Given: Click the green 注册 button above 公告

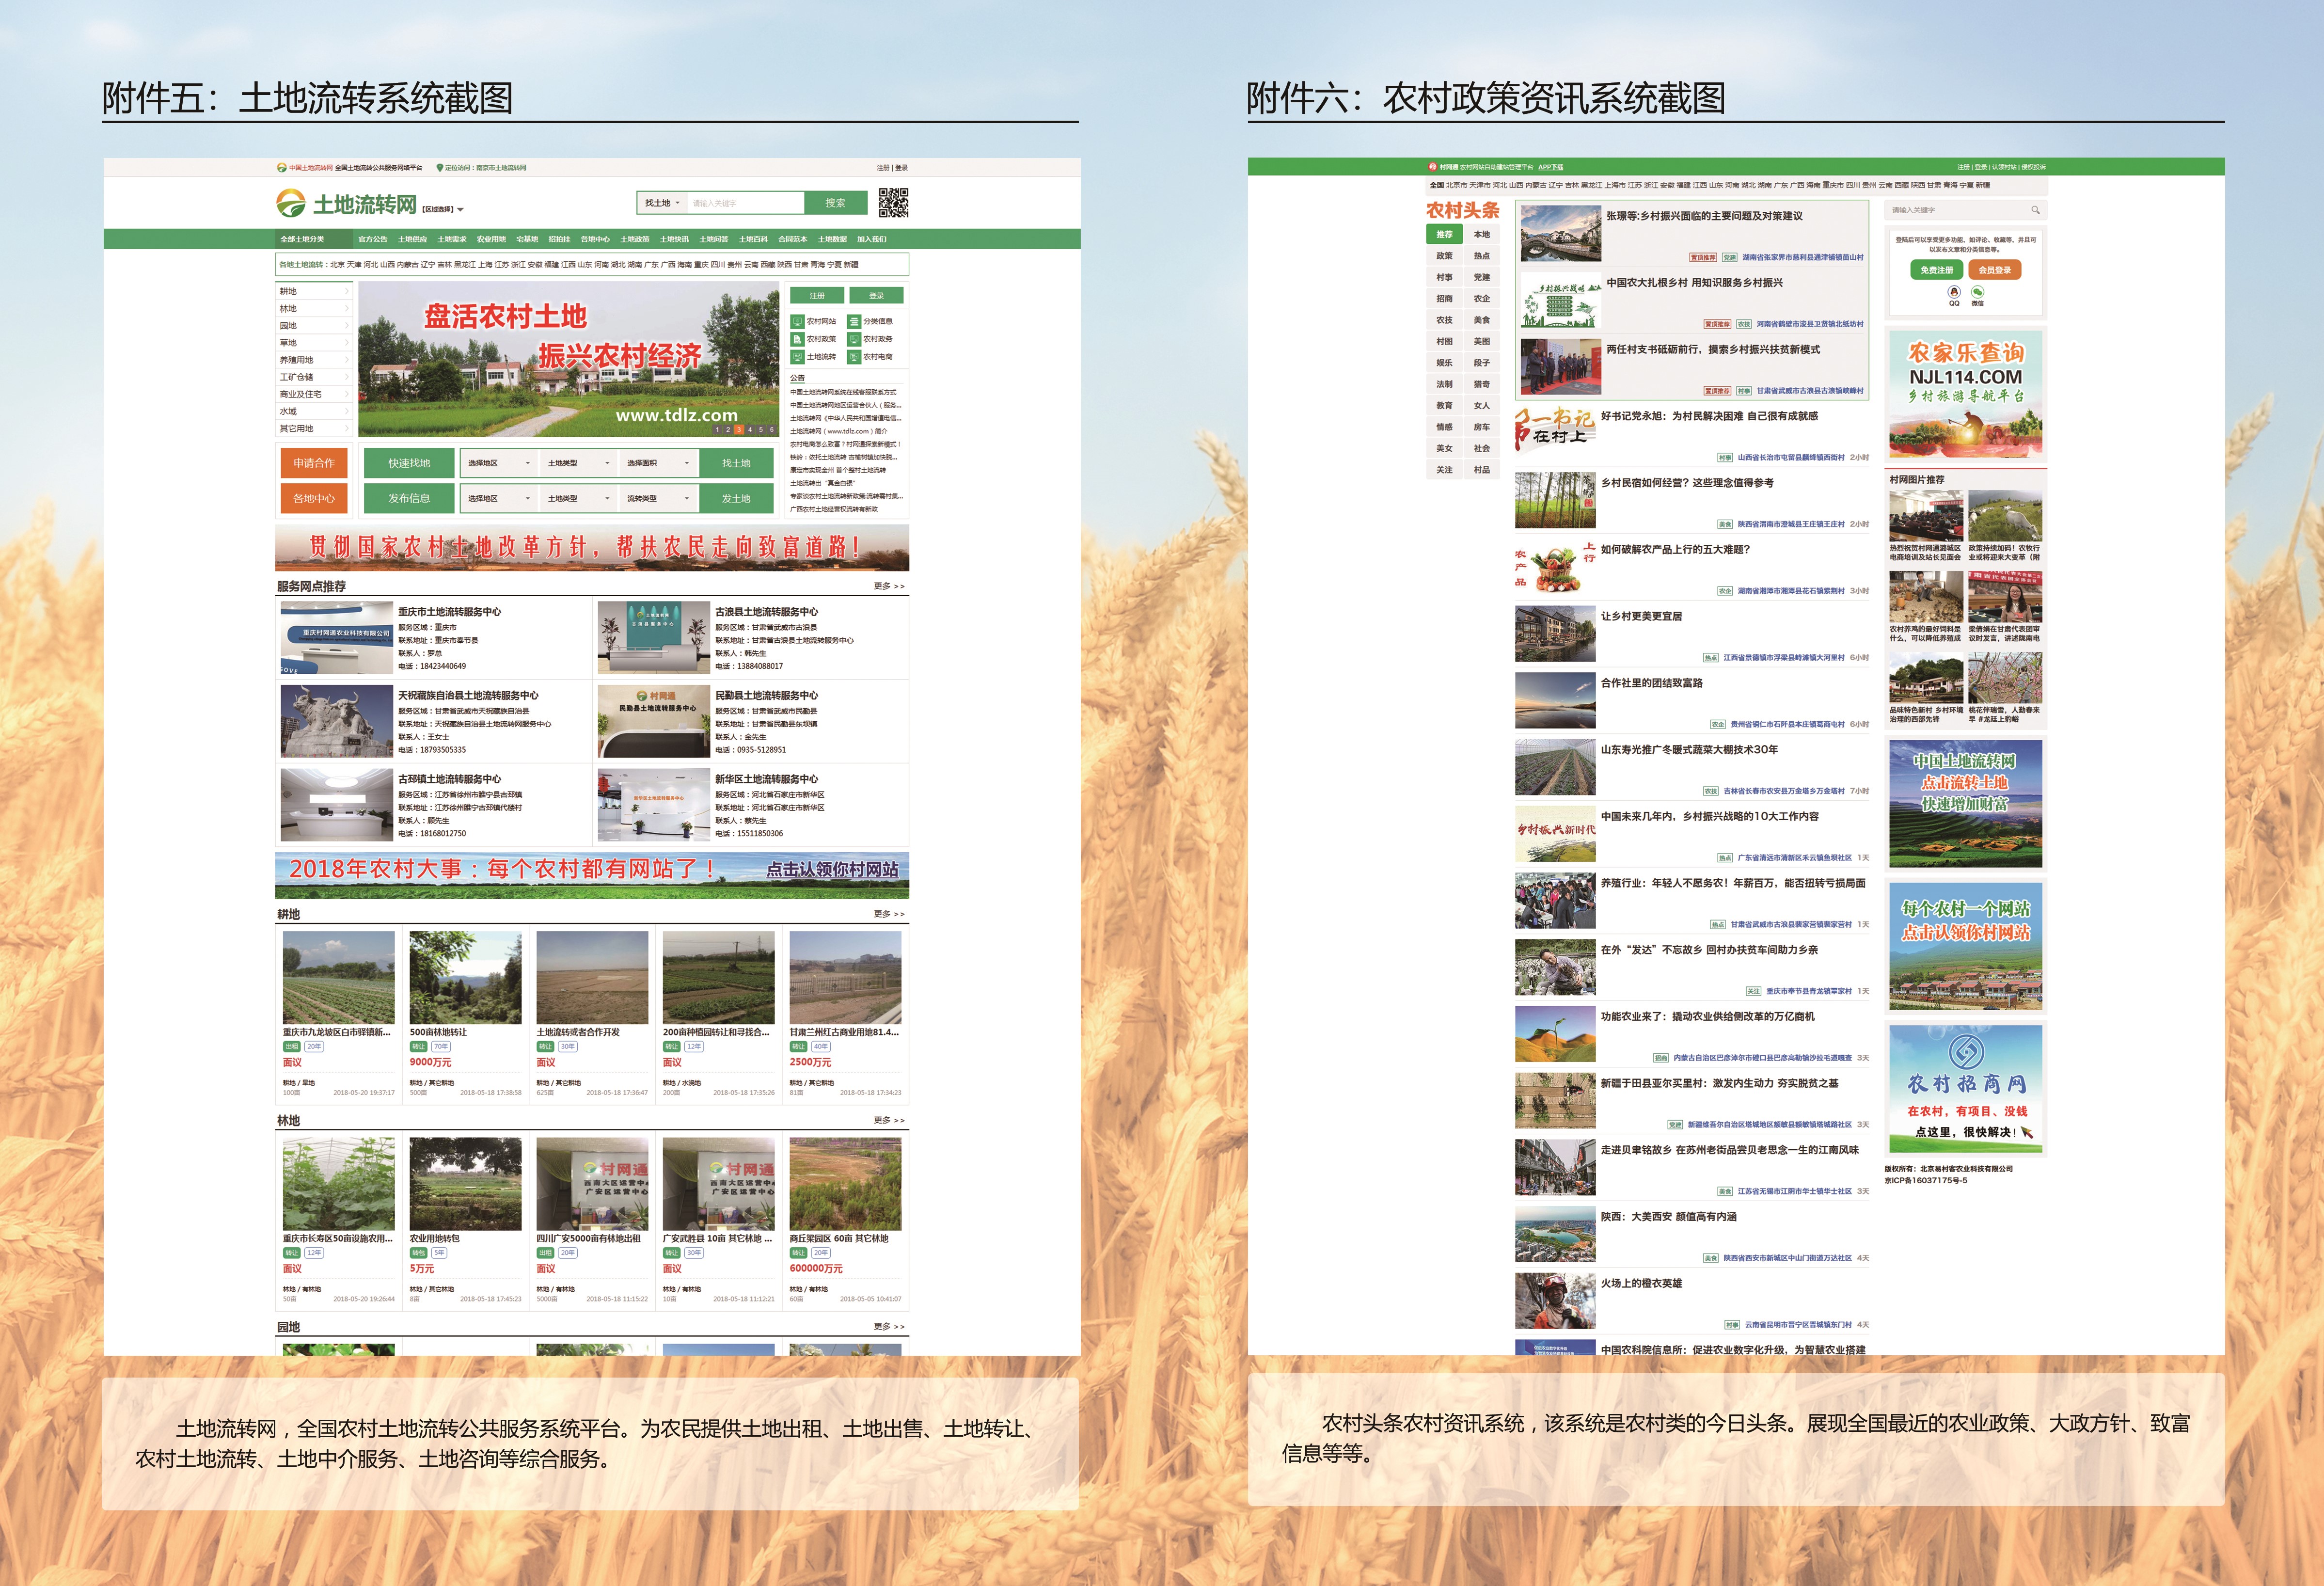Looking at the screenshot, I should tap(817, 296).
